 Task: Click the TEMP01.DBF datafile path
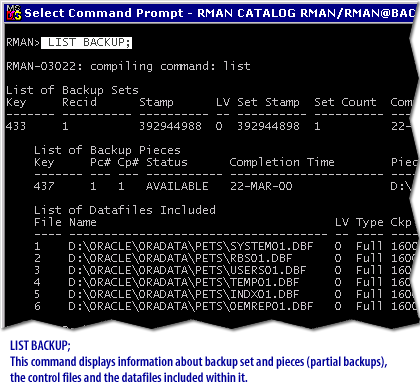click(184, 282)
